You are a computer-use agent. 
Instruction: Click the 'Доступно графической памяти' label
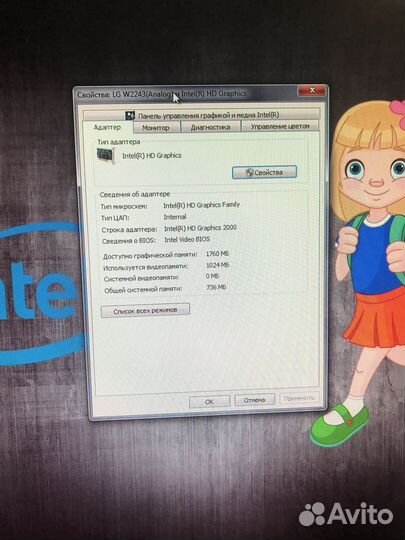(150, 256)
